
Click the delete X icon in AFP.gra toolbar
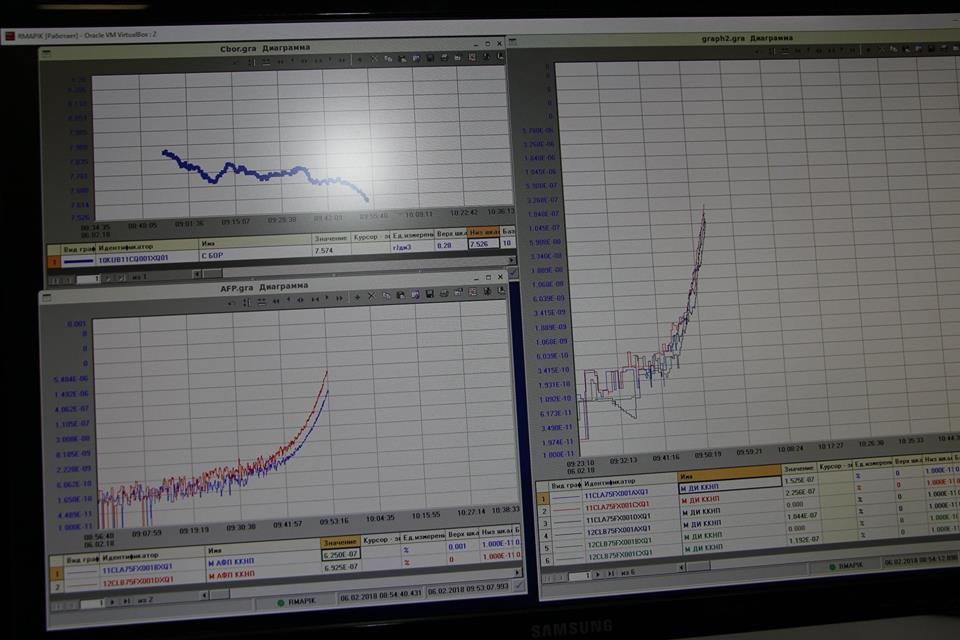[x=371, y=297]
